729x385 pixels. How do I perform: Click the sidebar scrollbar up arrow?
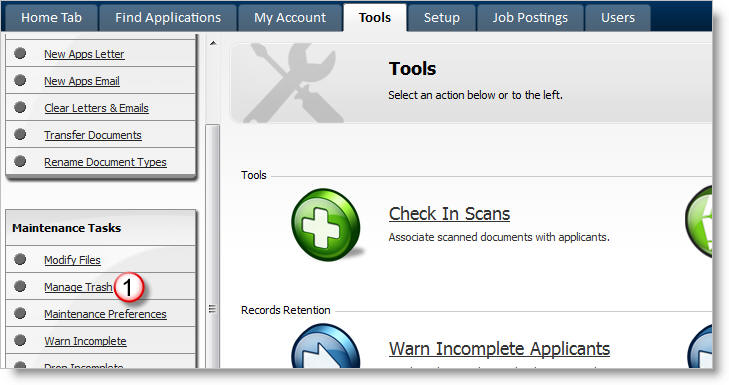click(x=213, y=43)
